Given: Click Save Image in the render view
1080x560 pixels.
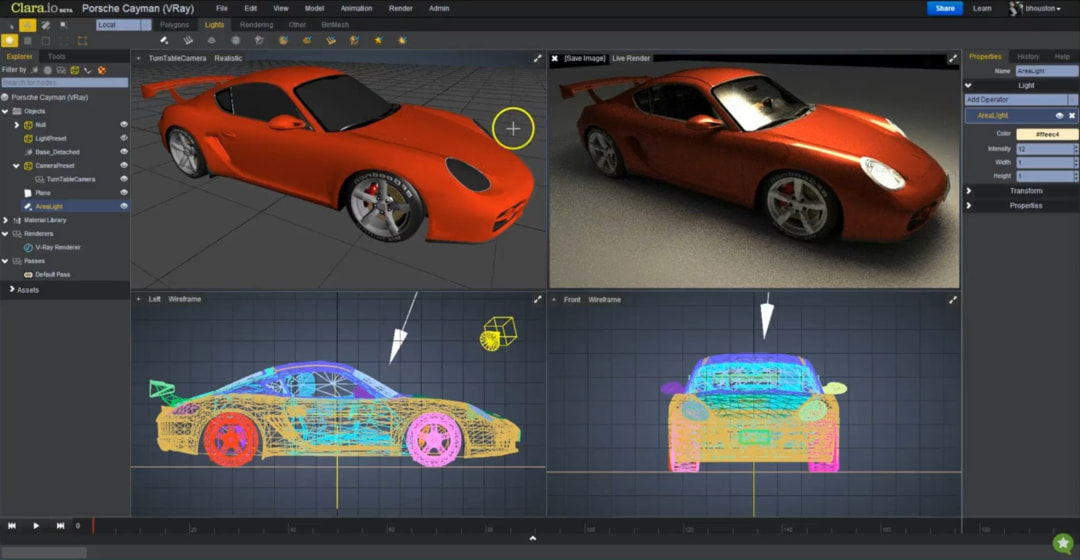Looking at the screenshot, I should (x=585, y=59).
